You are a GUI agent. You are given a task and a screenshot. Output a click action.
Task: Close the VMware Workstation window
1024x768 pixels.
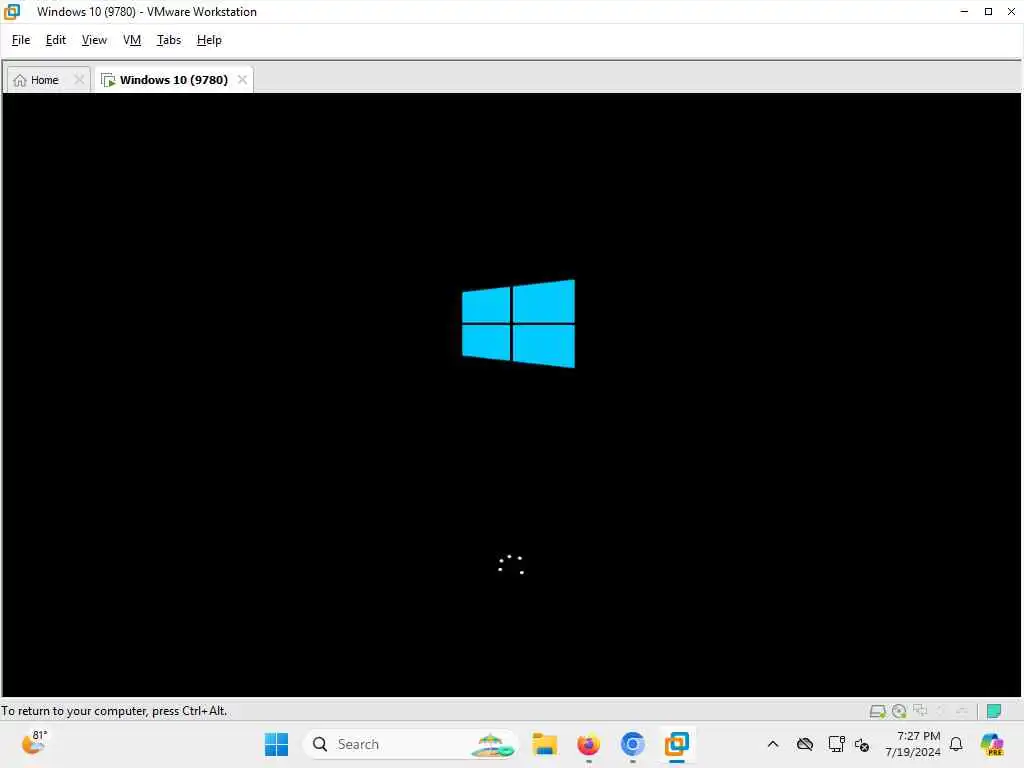(x=1011, y=12)
